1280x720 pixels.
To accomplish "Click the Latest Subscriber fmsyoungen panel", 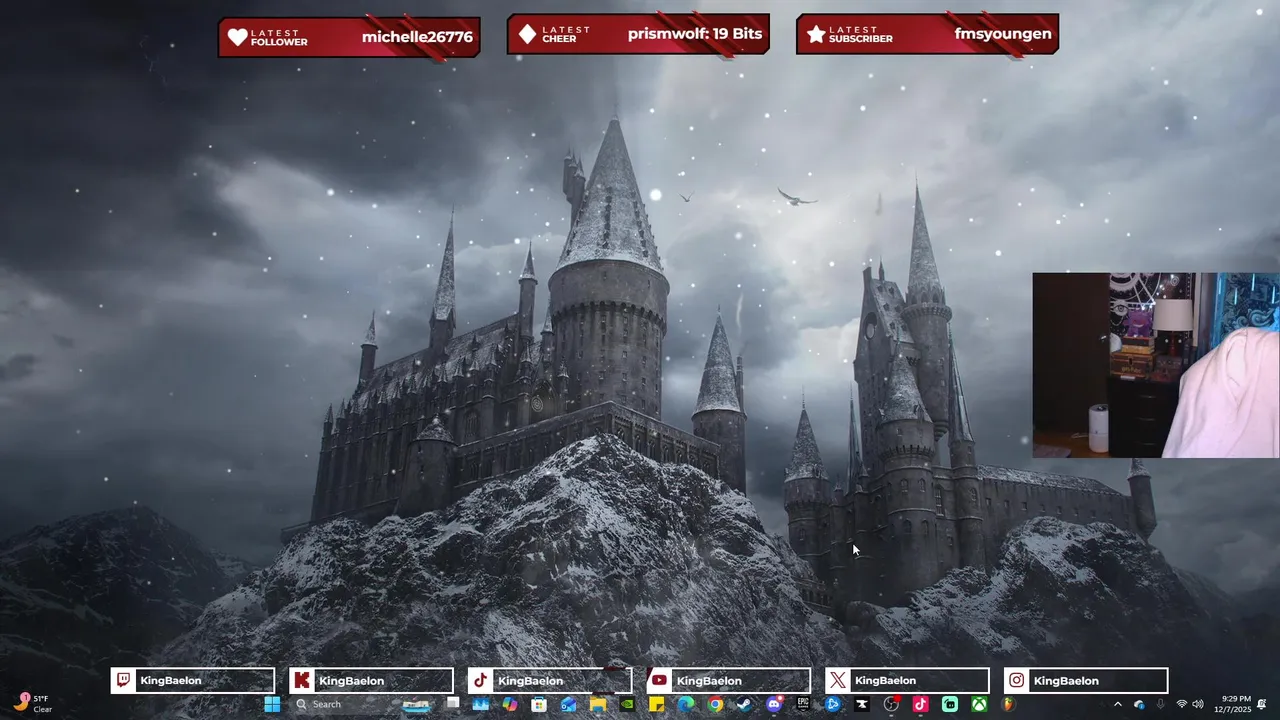I will click(927, 34).
